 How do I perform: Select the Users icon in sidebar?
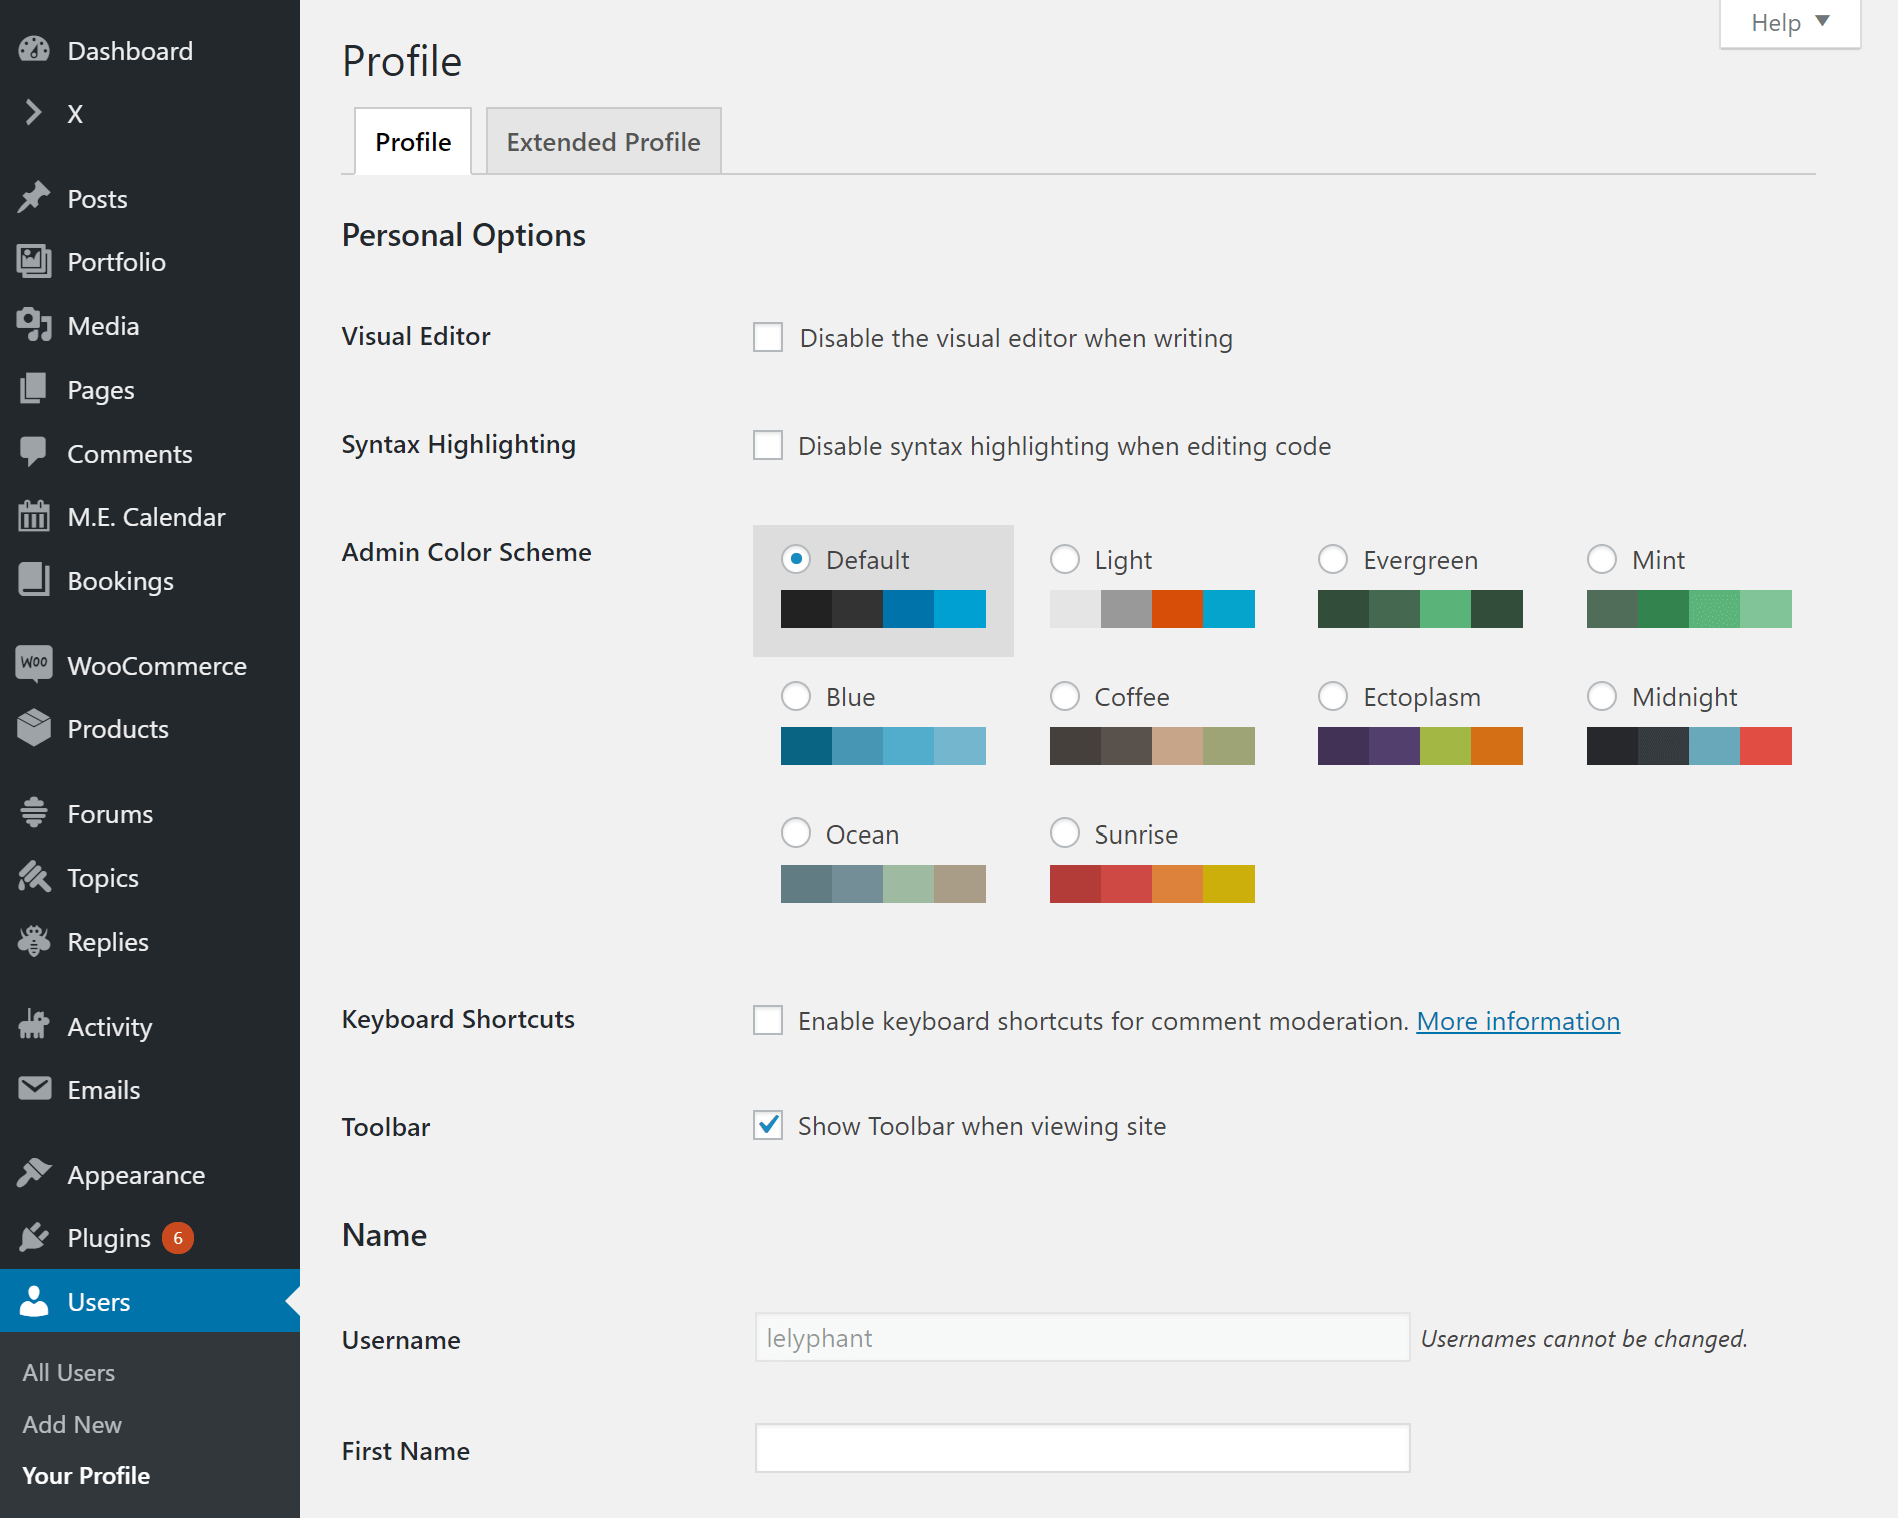(x=34, y=1301)
